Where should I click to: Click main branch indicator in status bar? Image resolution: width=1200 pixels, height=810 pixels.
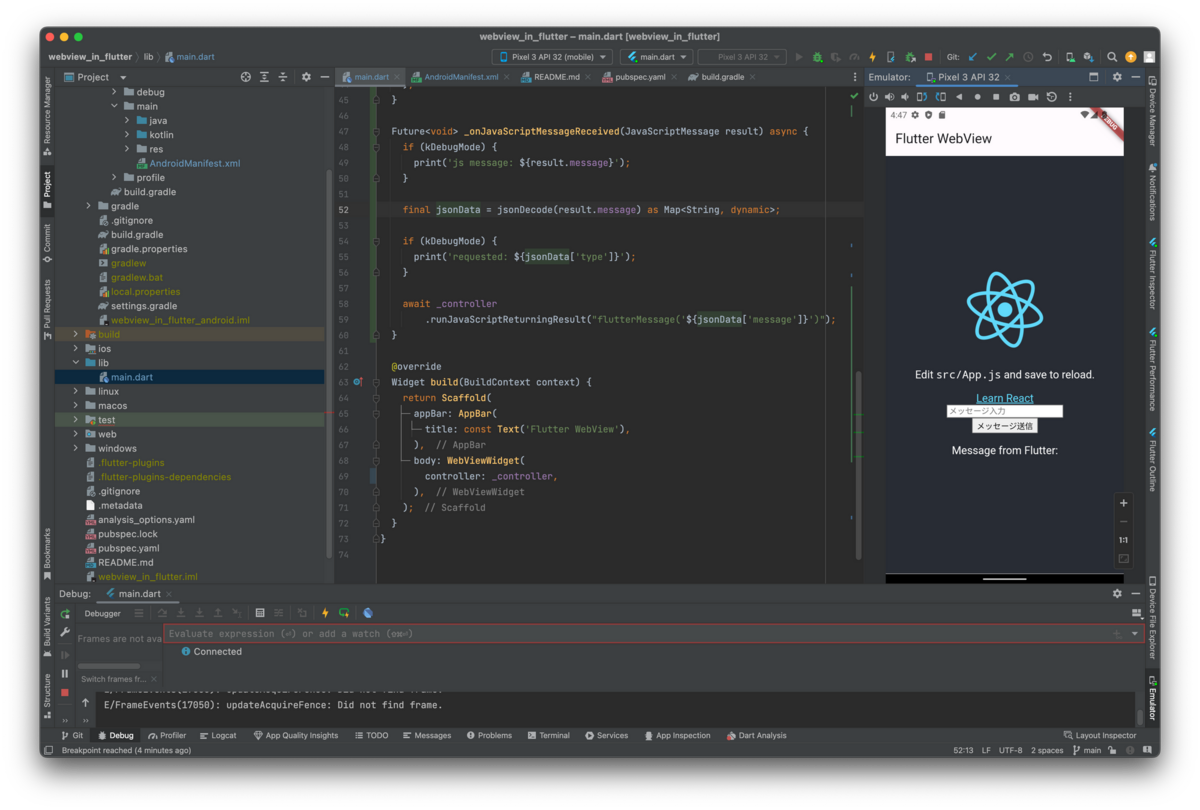[1086, 750]
